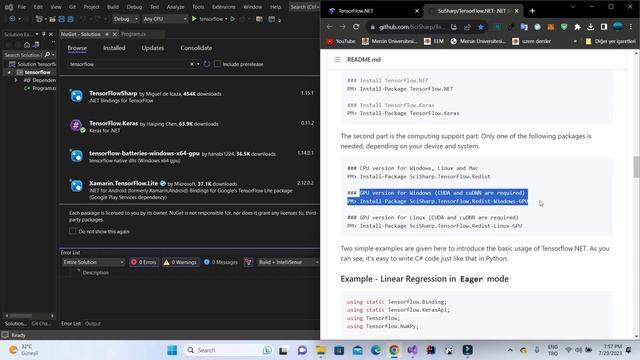Close the Solution Explorer panel

(x=51, y=34)
